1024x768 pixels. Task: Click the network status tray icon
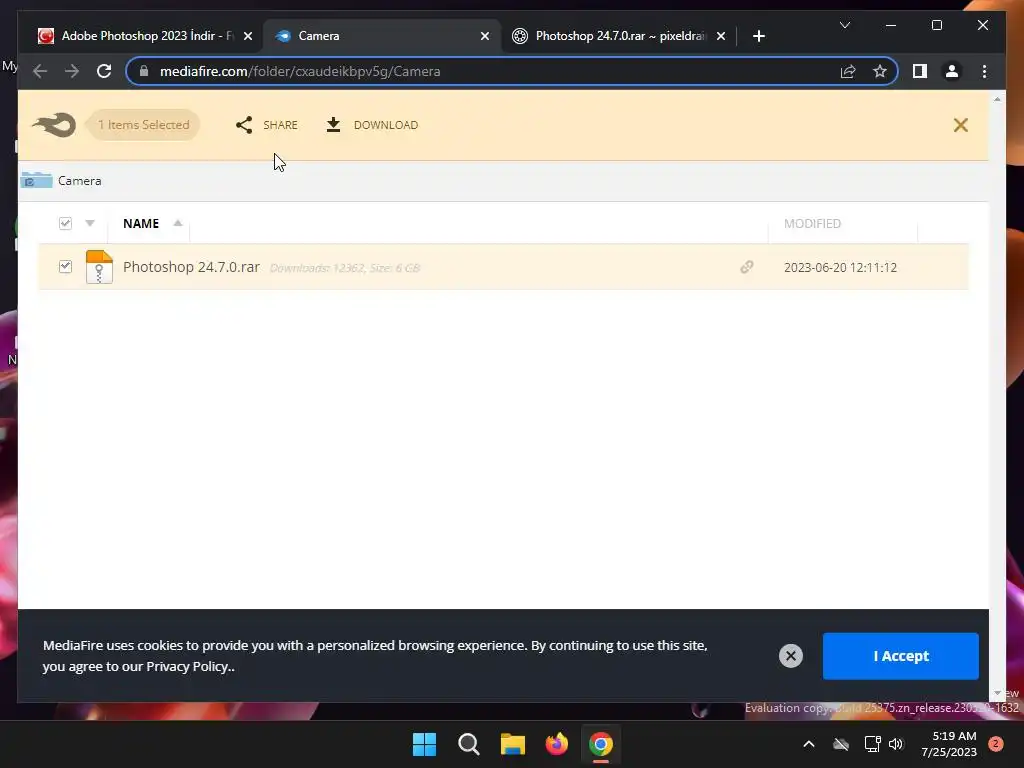872,744
